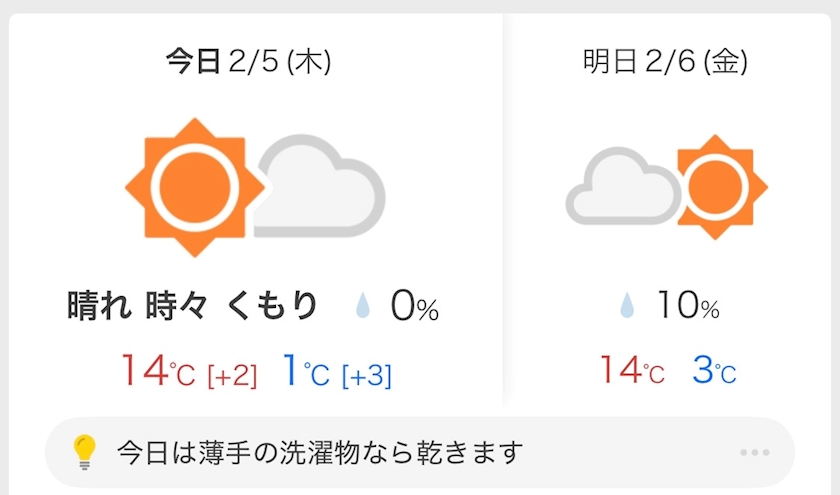This screenshot has height=495, width=840.
Task: Click tomorrow's 10% precipitation value
Action: [x=687, y=306]
